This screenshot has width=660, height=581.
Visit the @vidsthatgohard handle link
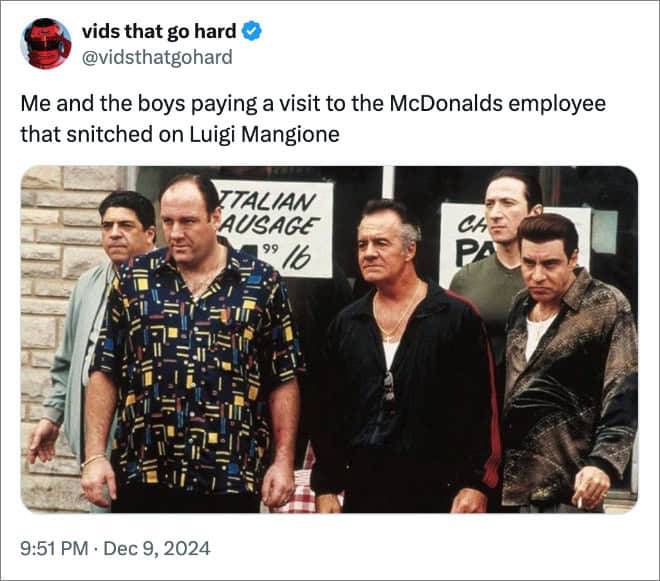coord(157,57)
